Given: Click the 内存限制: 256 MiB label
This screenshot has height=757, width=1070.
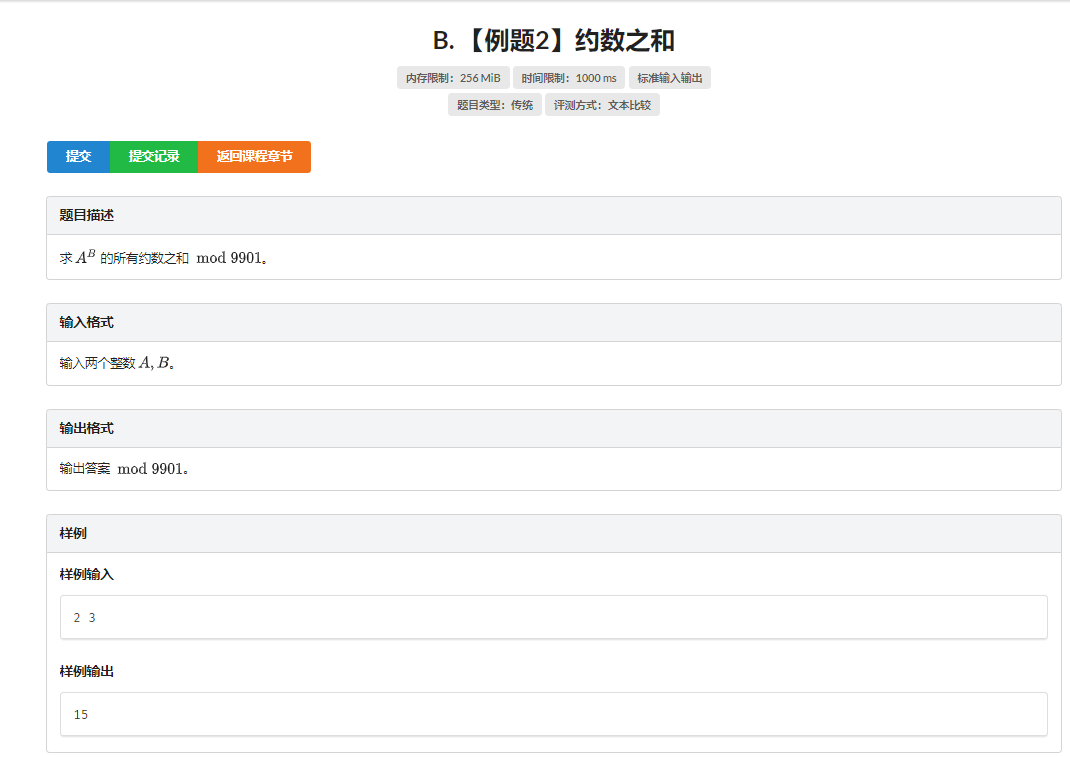Looking at the screenshot, I should [453, 78].
